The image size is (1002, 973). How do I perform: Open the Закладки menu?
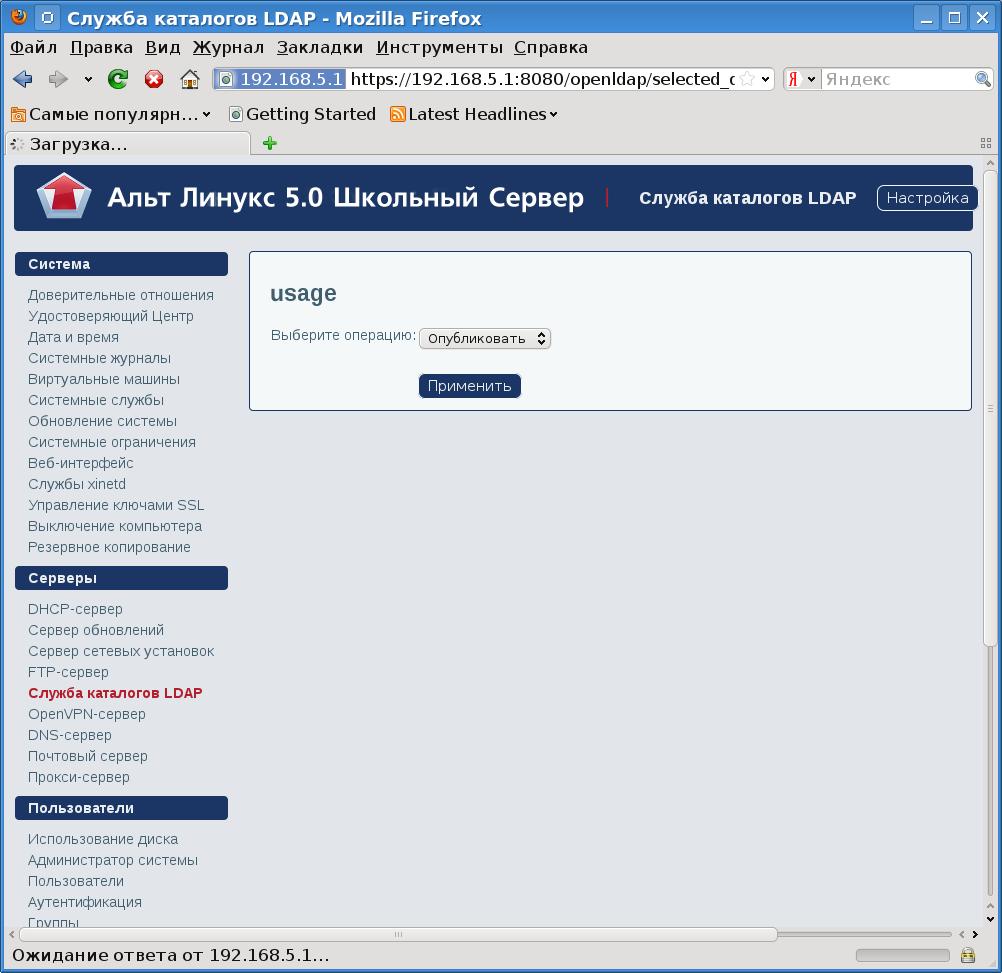[320, 47]
